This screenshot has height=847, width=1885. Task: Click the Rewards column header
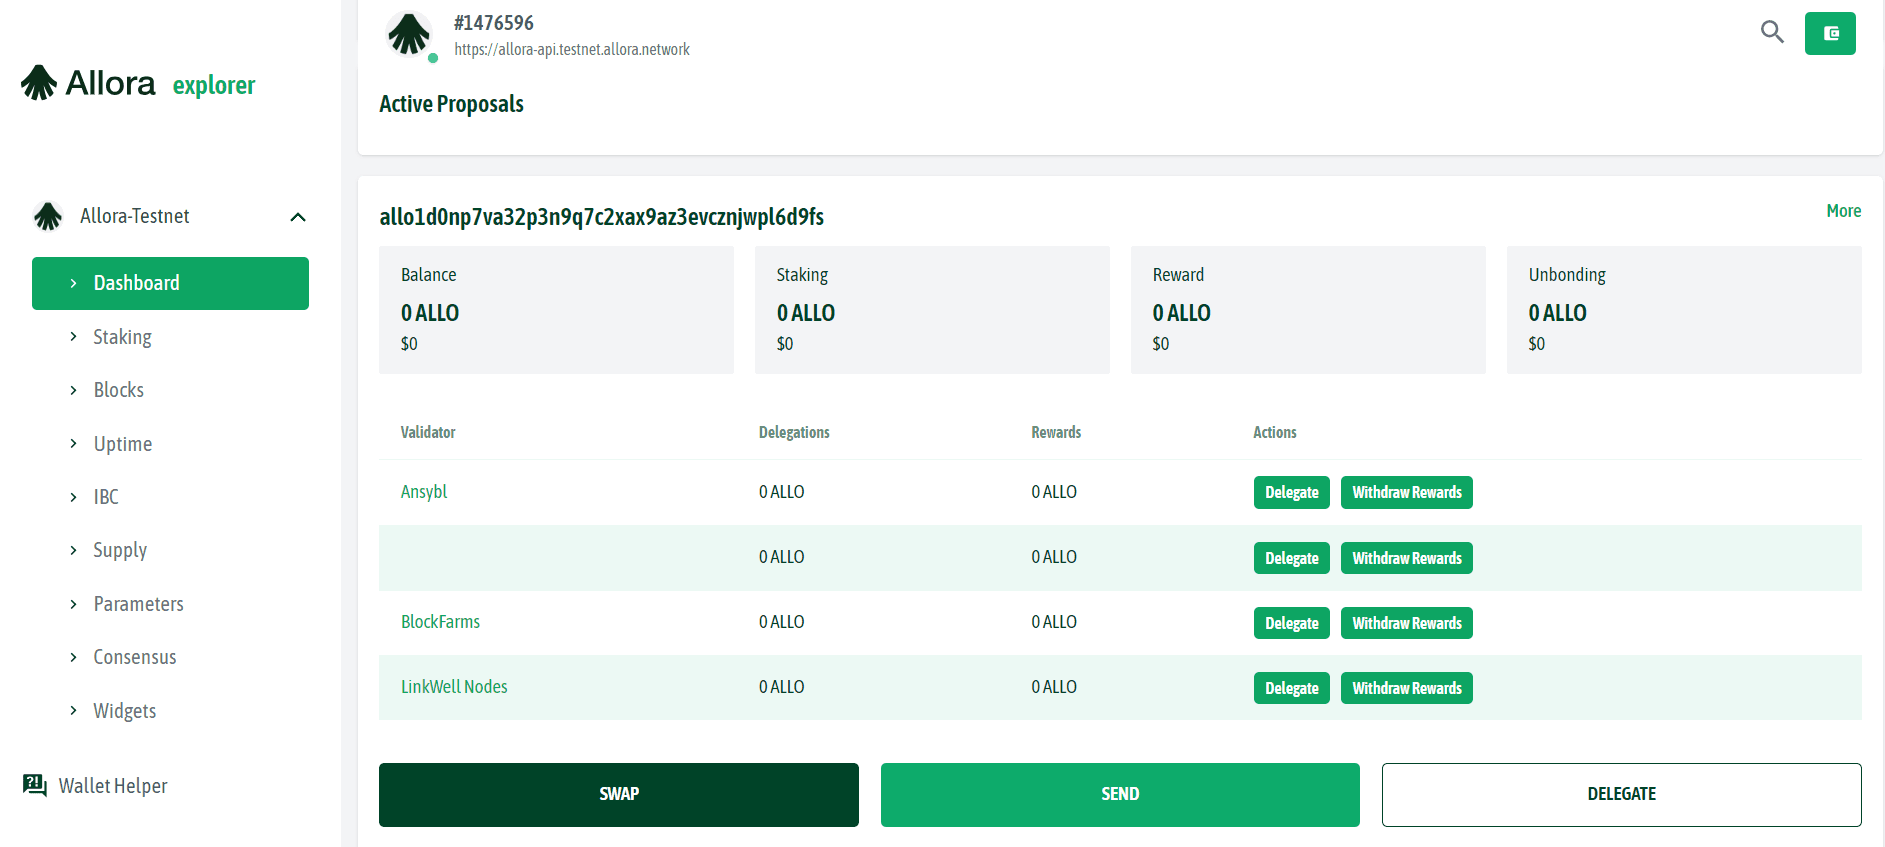coord(1056,432)
